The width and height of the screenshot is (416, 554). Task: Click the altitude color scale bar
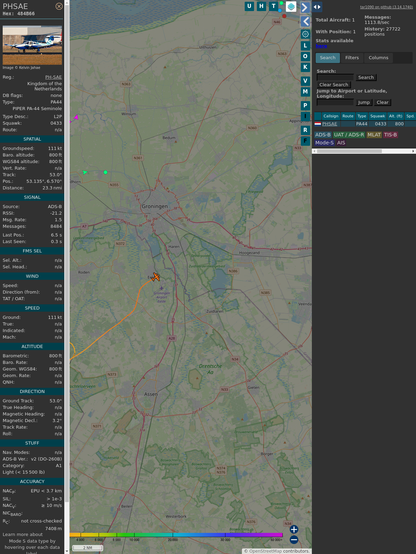click(176, 535)
